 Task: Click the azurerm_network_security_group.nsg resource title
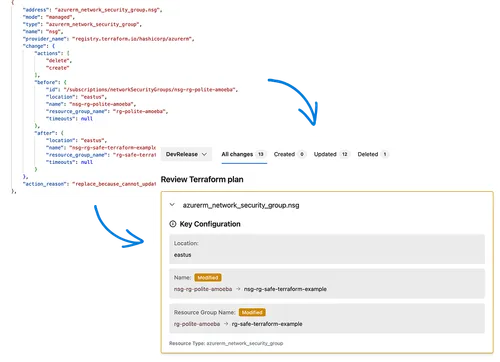tap(241, 205)
